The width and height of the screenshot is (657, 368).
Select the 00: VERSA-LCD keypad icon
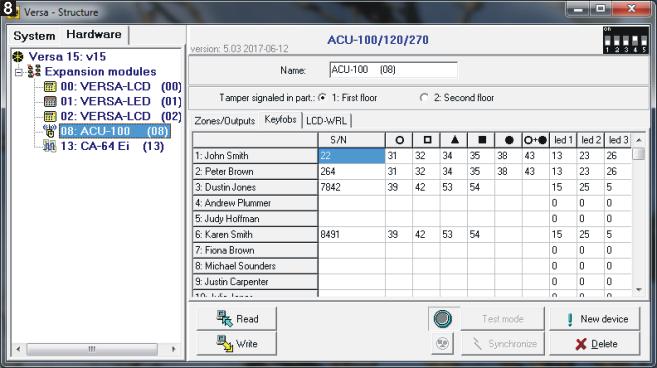click(50, 87)
